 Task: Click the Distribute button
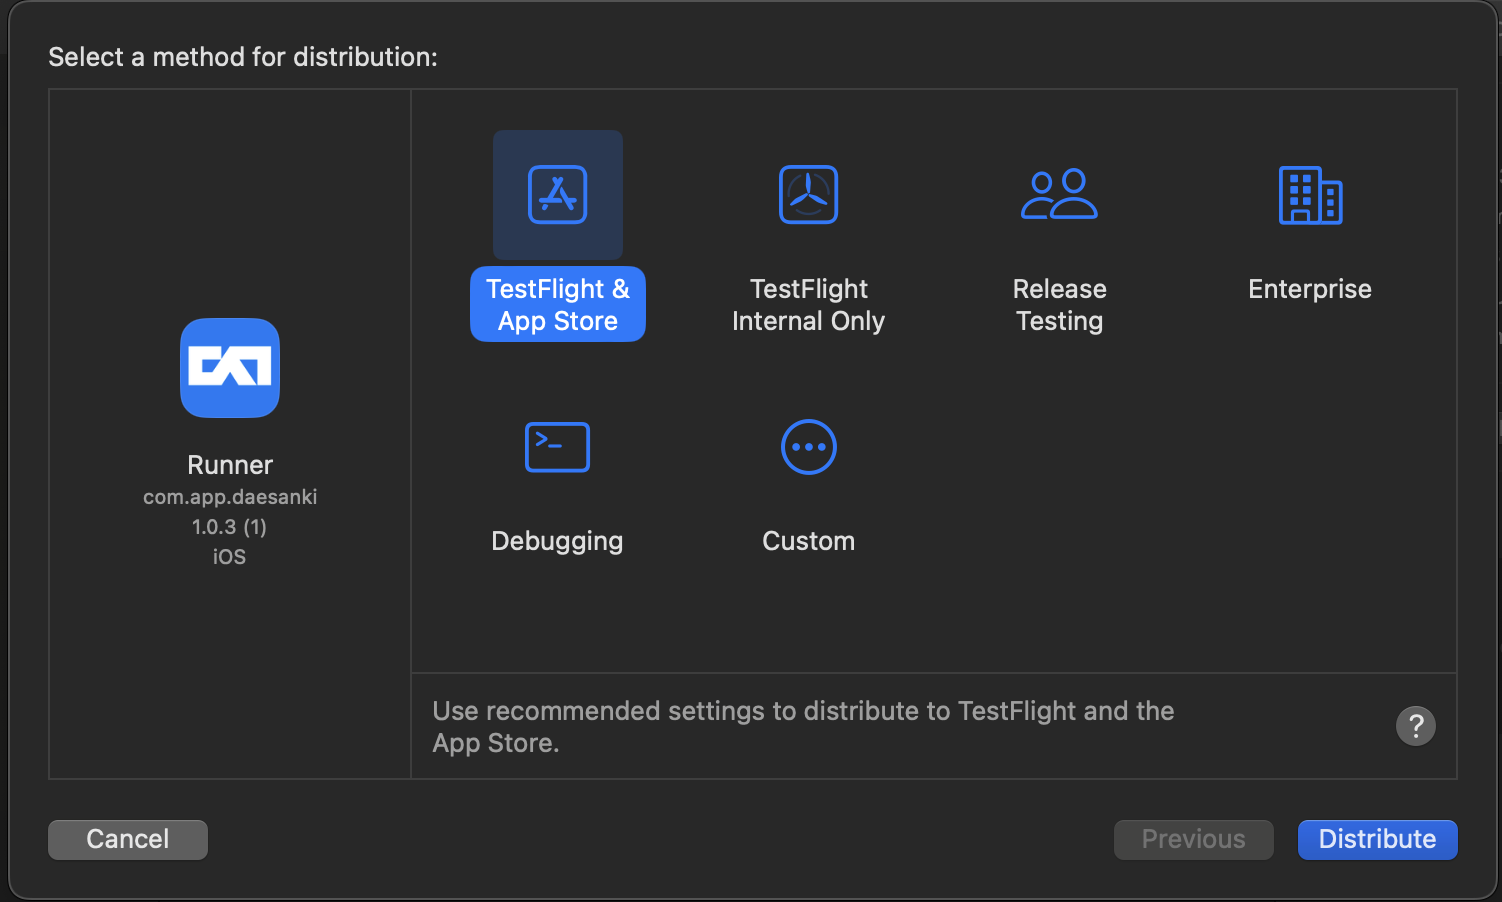(x=1377, y=839)
